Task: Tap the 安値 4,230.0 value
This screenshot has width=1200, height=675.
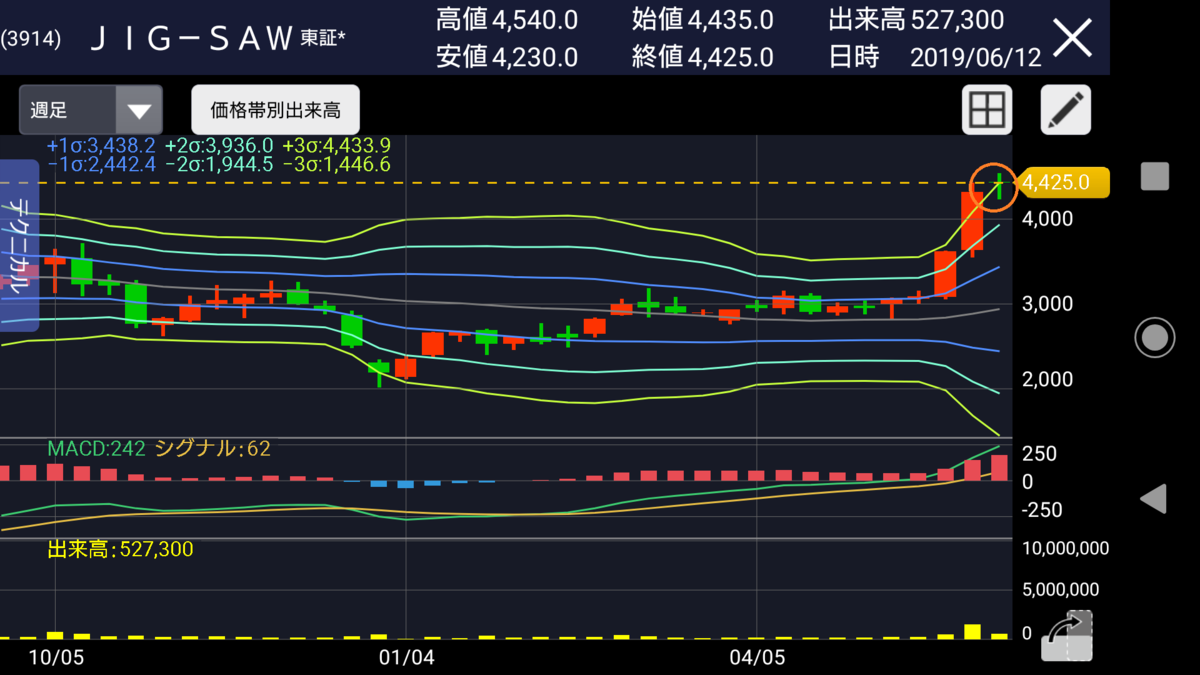Action: click(507, 57)
